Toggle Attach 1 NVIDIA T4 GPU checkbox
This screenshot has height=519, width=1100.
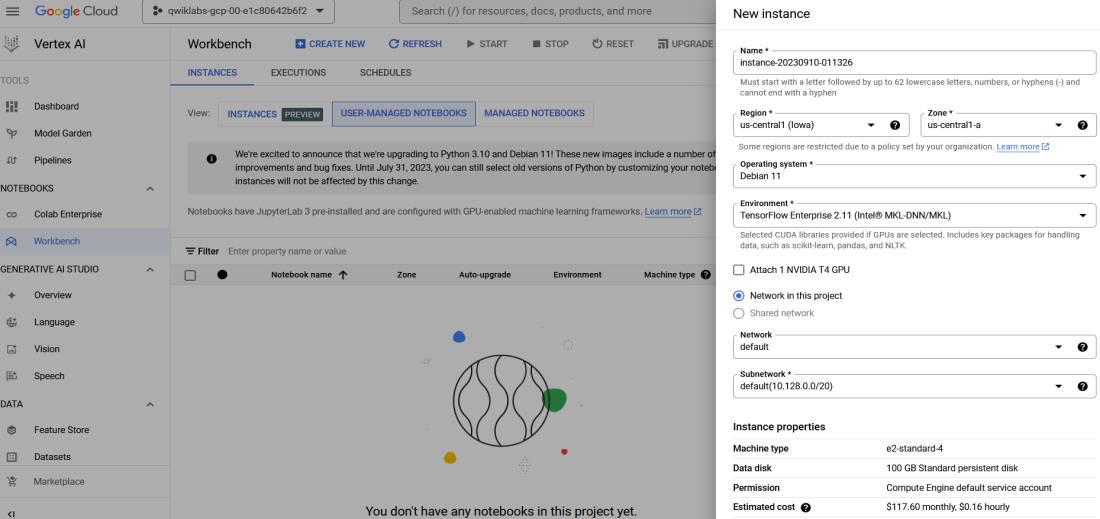[738, 270]
